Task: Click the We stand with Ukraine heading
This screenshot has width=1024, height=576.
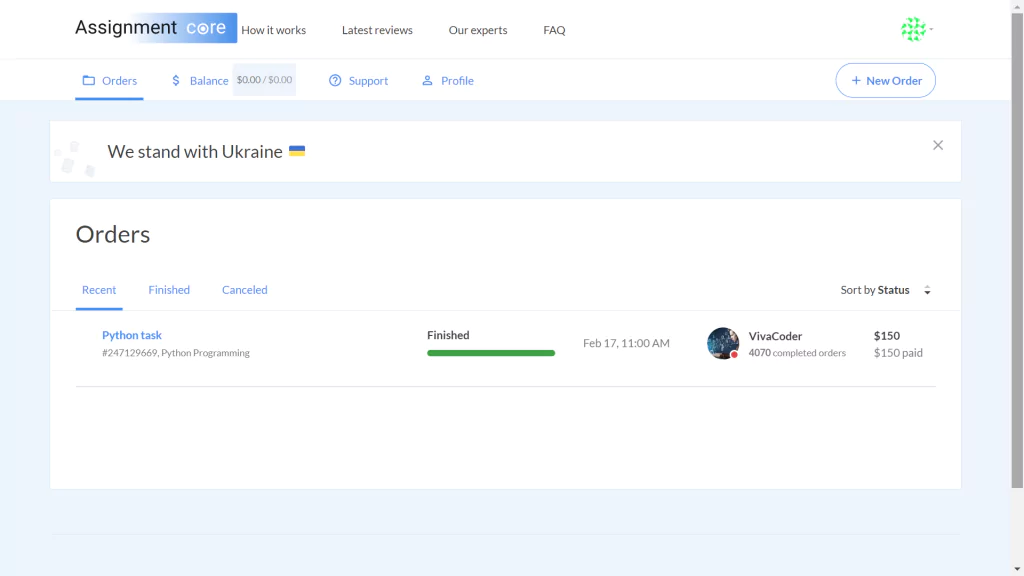Action: point(195,152)
